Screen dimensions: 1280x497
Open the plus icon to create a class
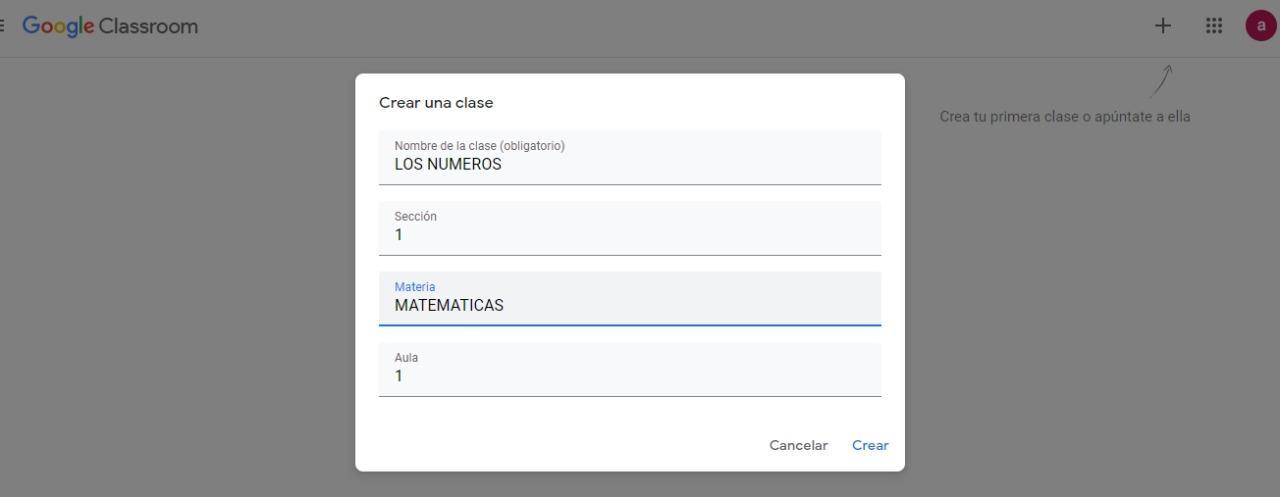click(1162, 26)
